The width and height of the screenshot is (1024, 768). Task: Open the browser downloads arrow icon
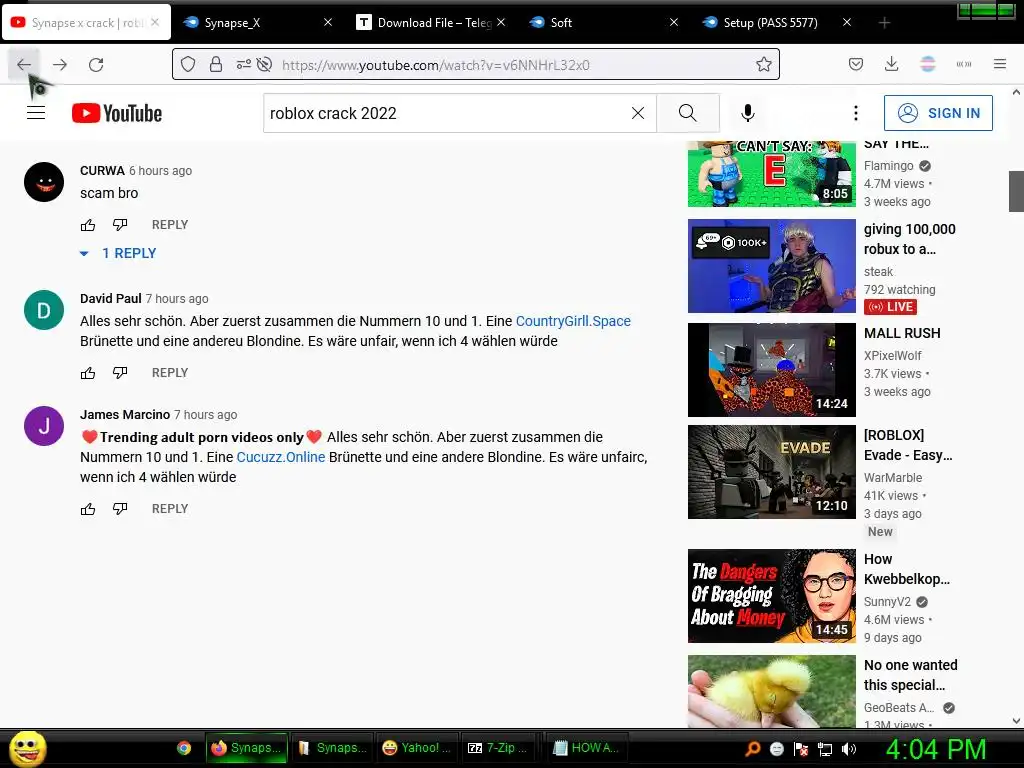(891, 64)
